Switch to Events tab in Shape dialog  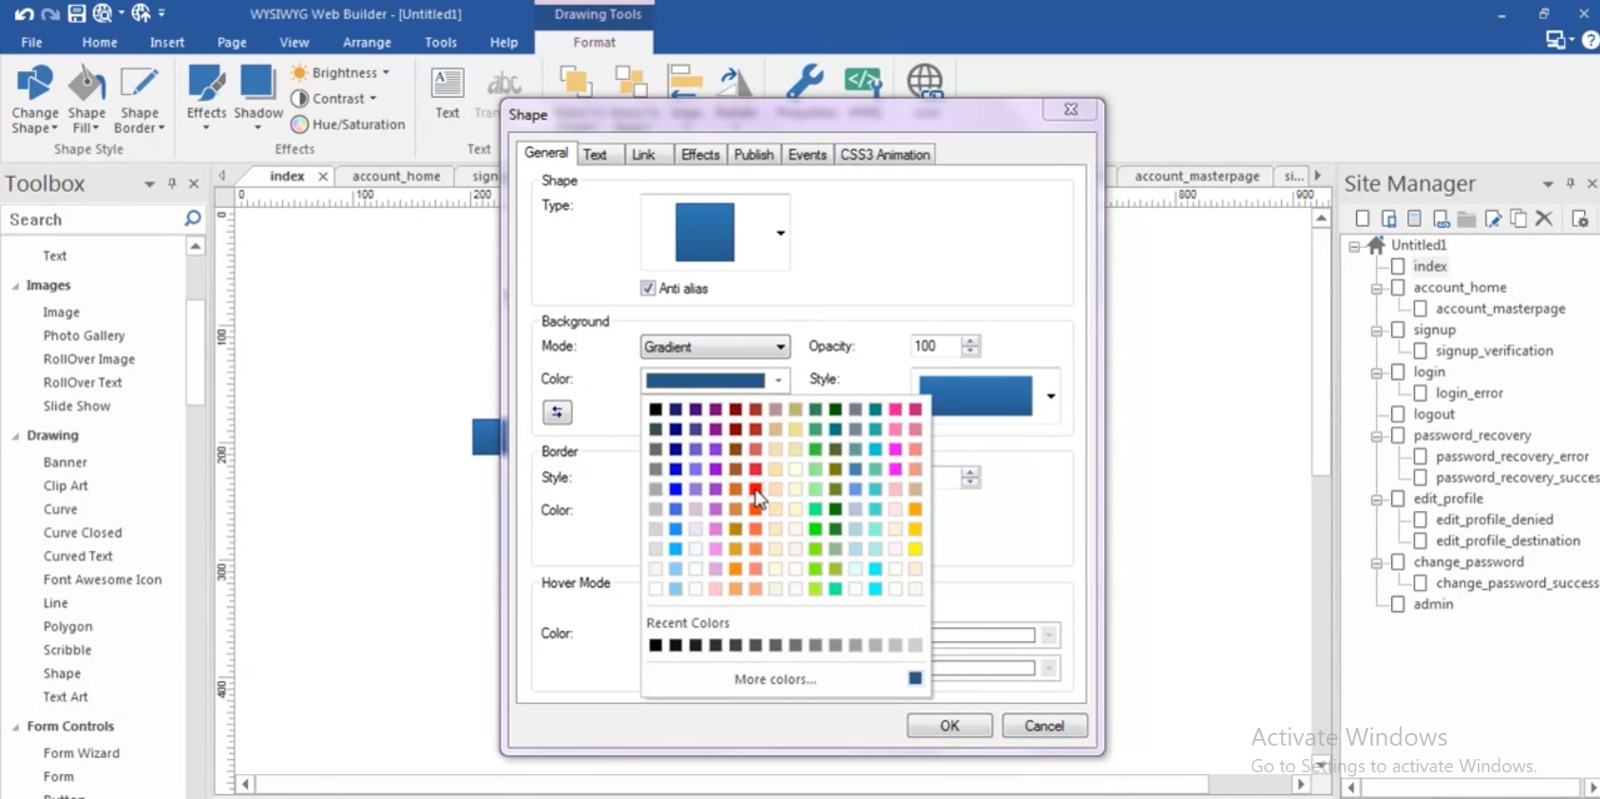[x=807, y=155]
